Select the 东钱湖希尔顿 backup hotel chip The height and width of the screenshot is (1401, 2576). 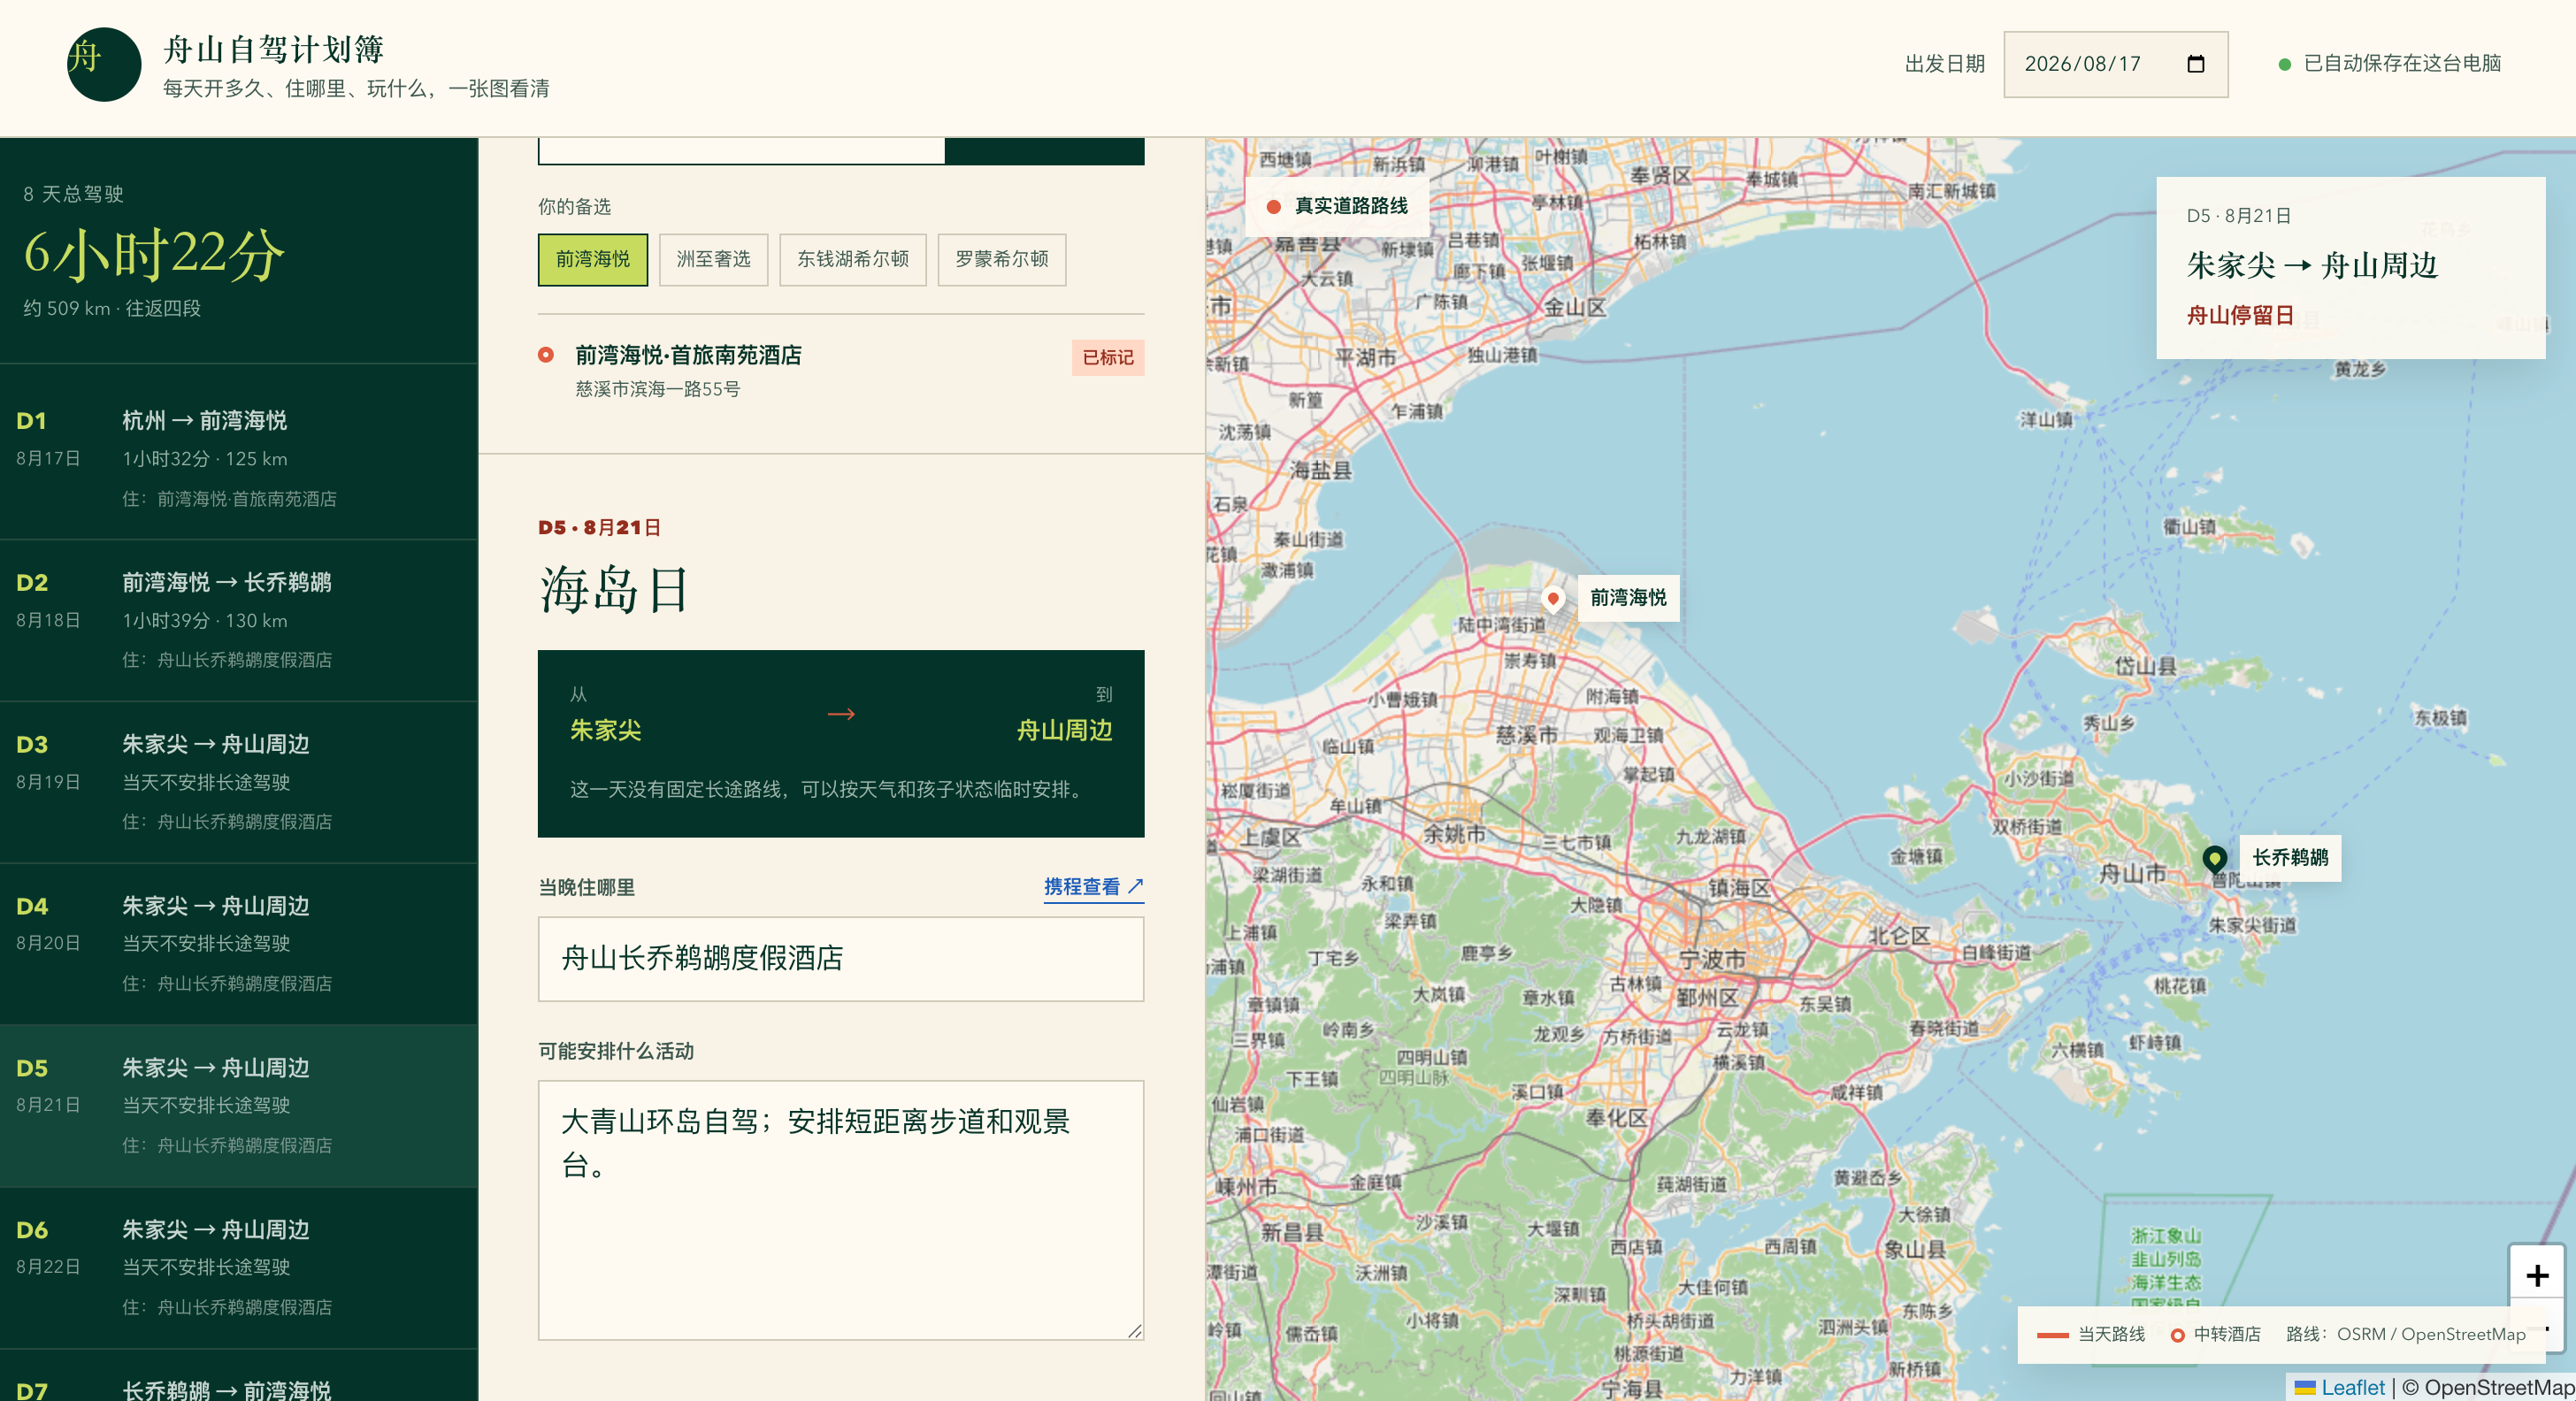(852, 259)
